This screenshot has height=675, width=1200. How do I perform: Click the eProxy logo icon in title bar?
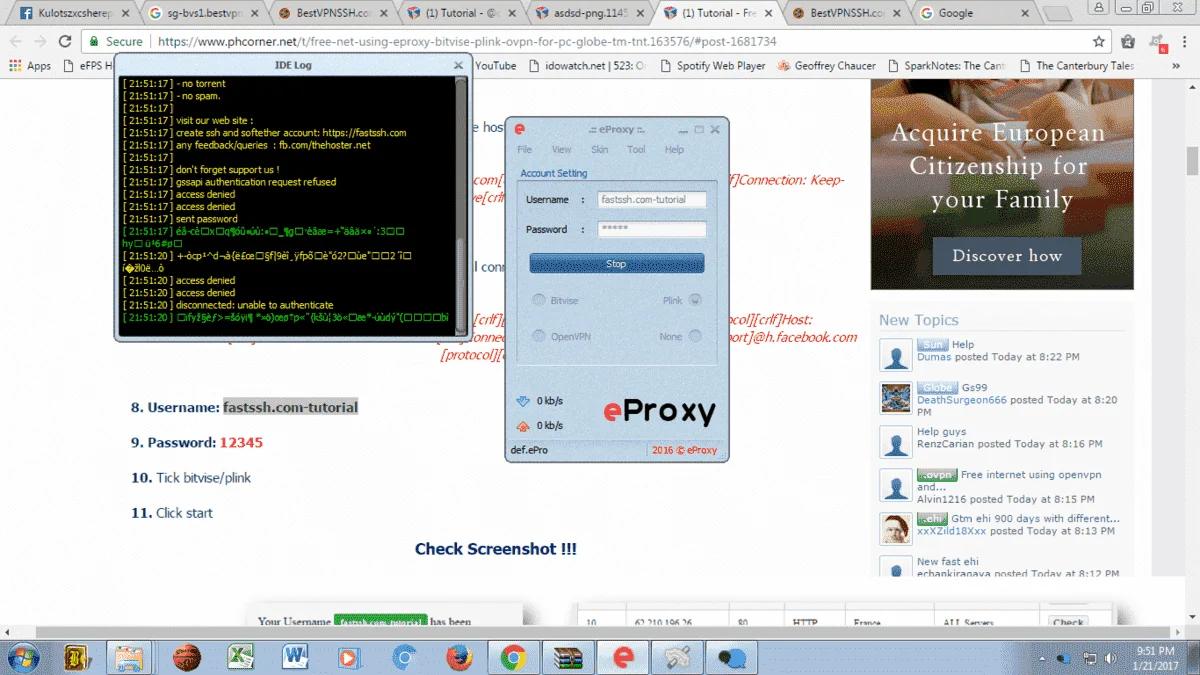[520, 129]
